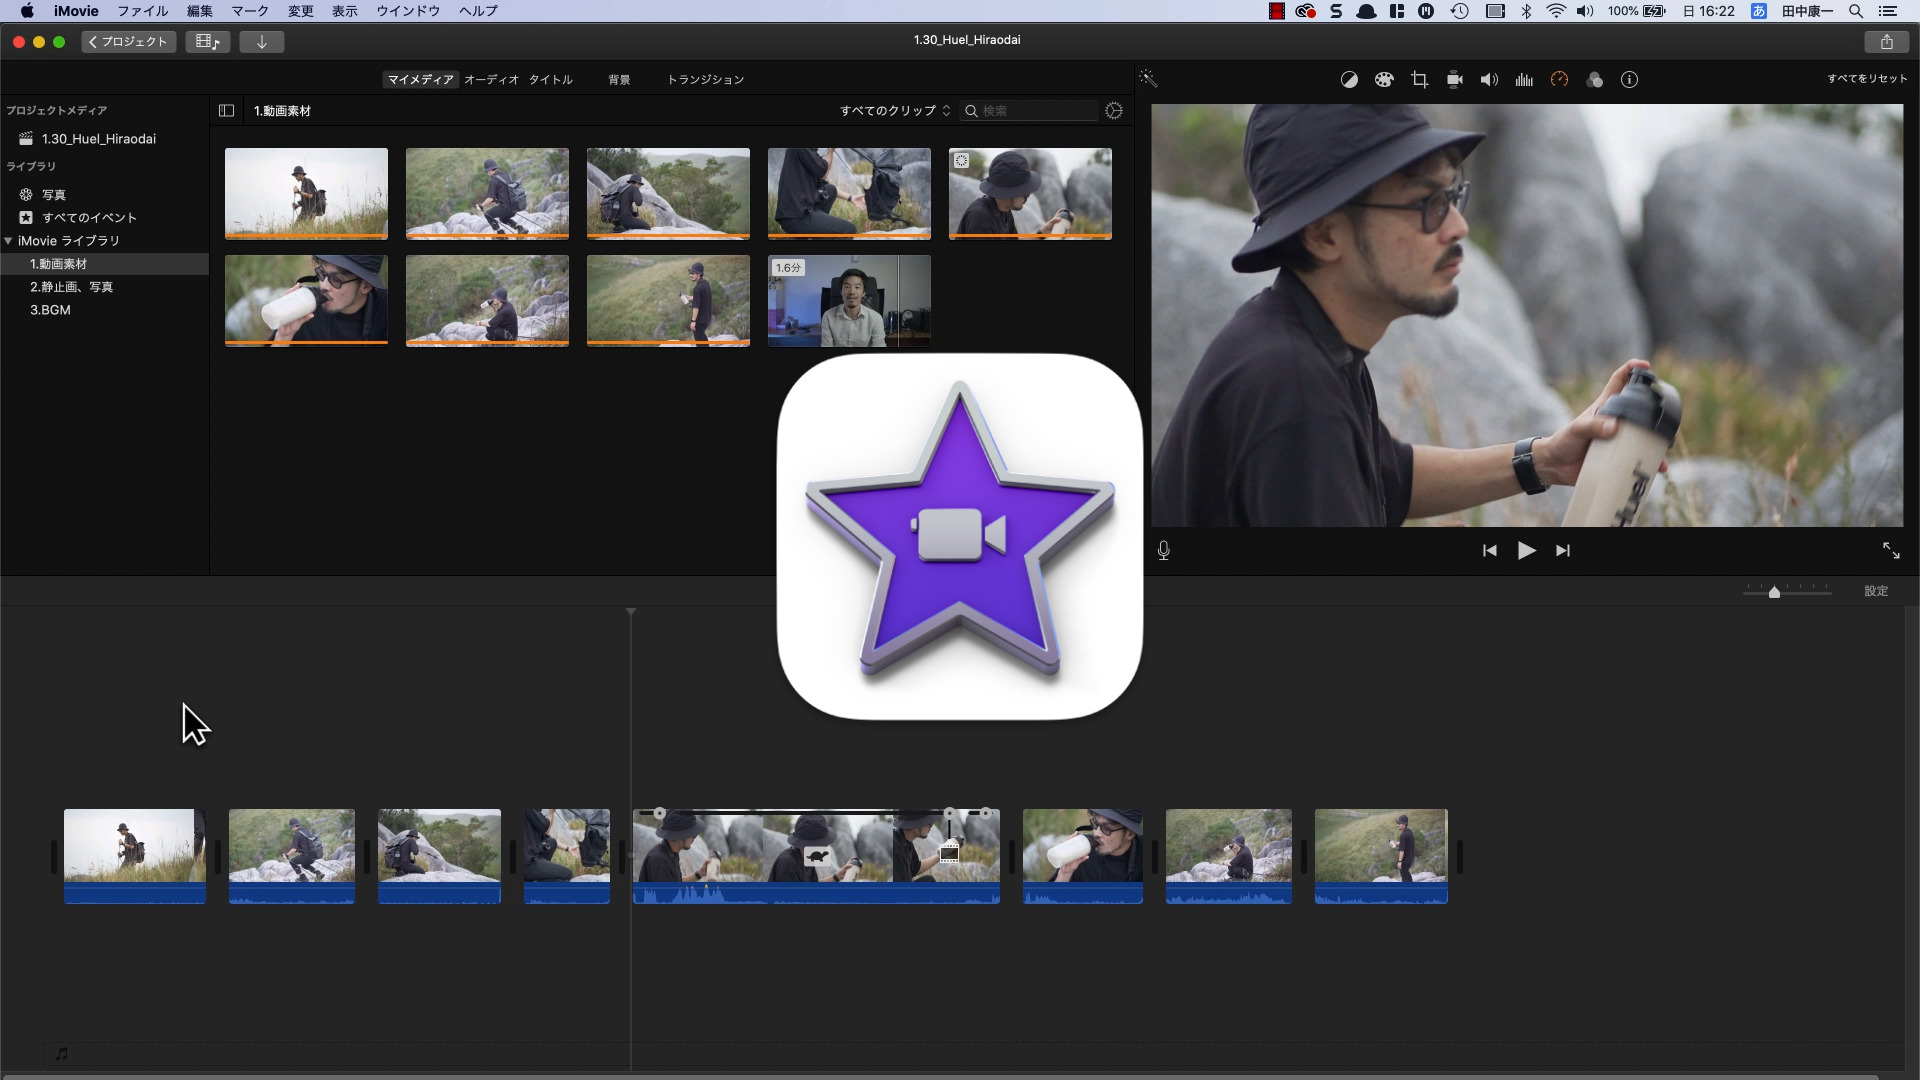
Task: Select the crop tool in viewer toolbar
Action: click(x=1419, y=80)
